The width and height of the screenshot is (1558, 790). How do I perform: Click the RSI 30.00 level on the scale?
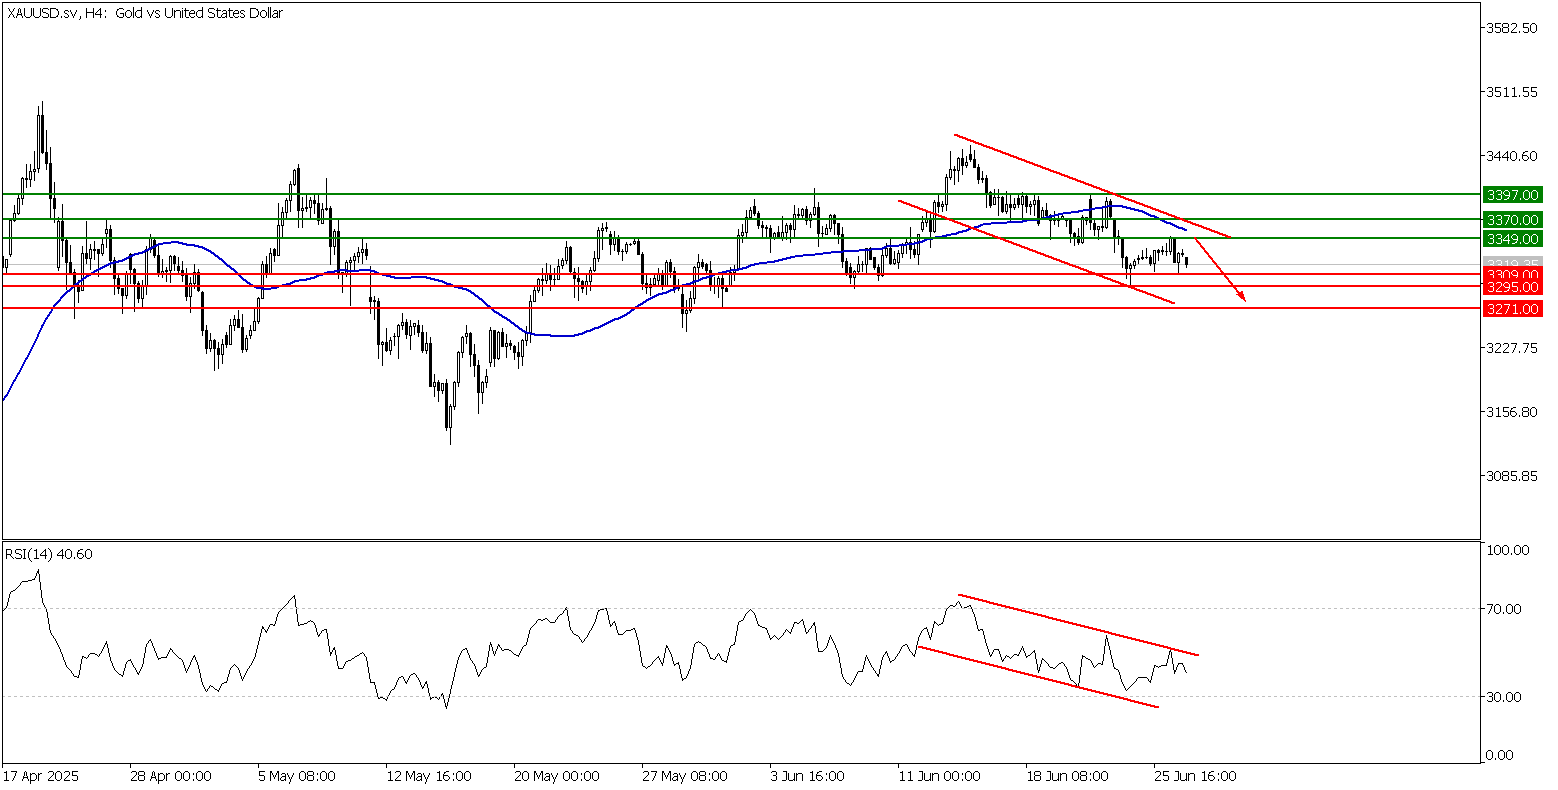click(x=1508, y=697)
